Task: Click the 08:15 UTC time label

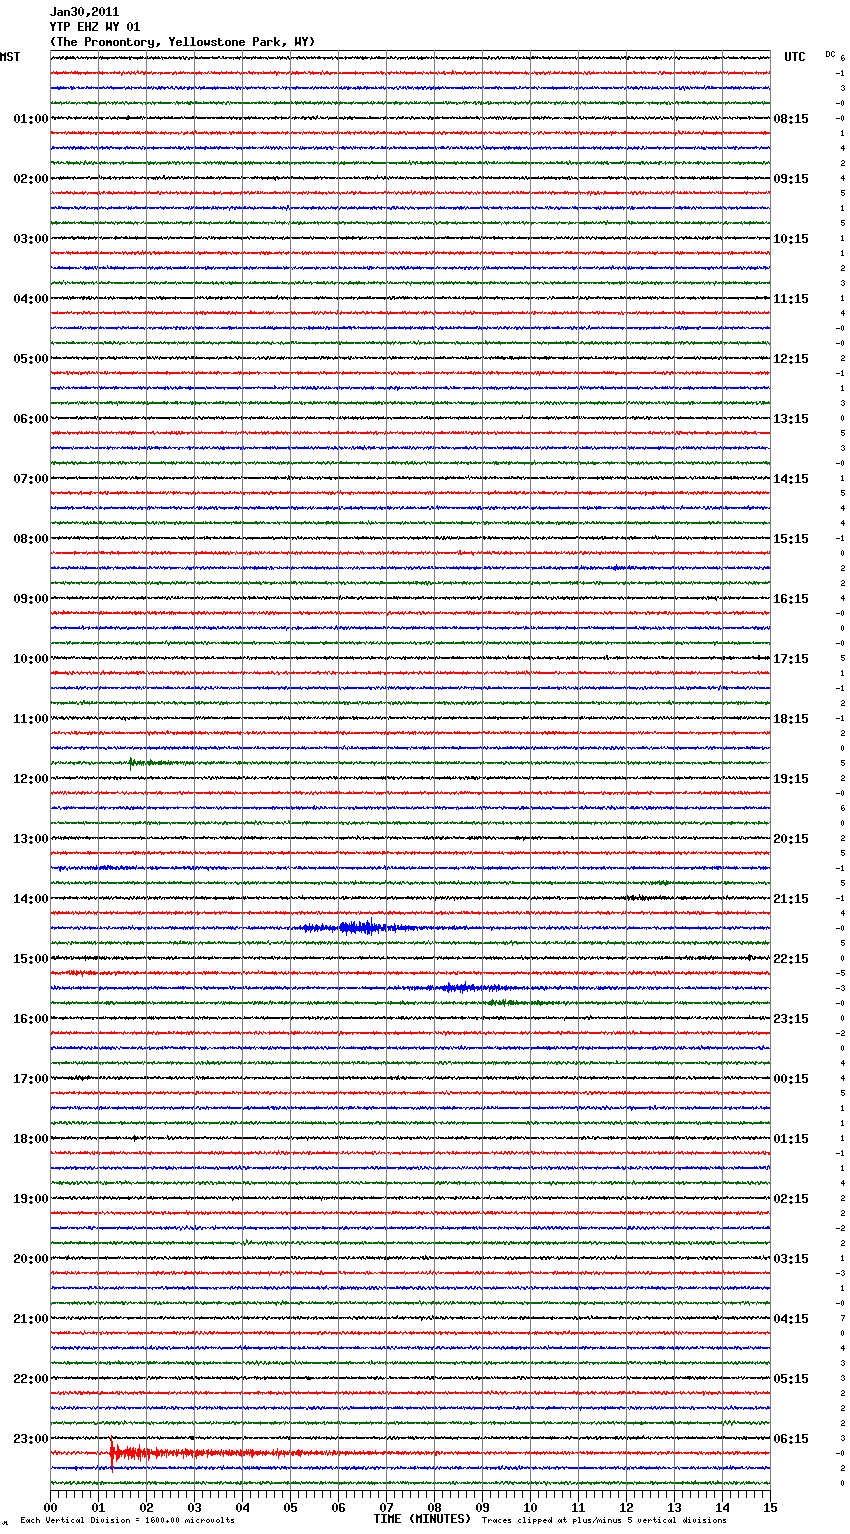Action: coord(791,119)
